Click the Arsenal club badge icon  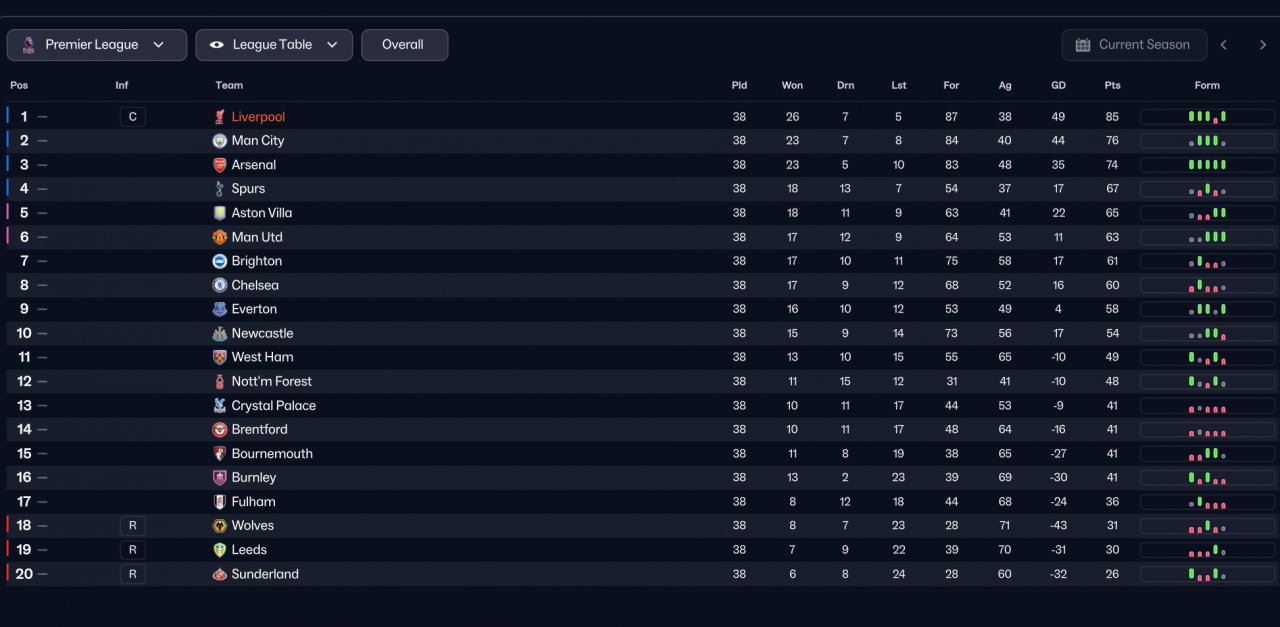point(220,165)
